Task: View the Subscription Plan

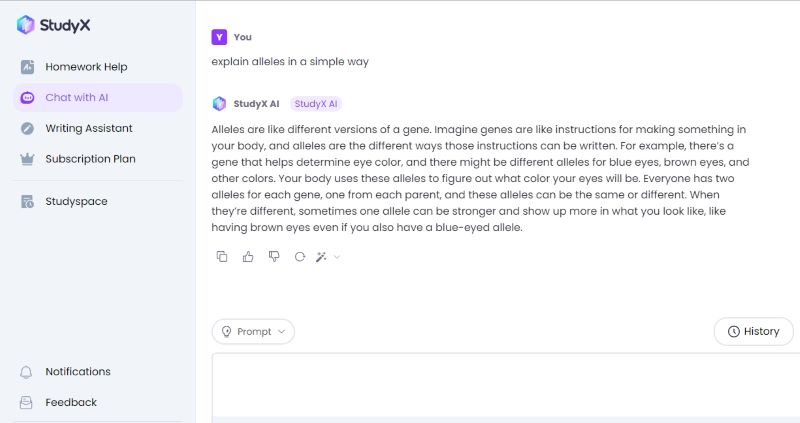Action: [90, 159]
